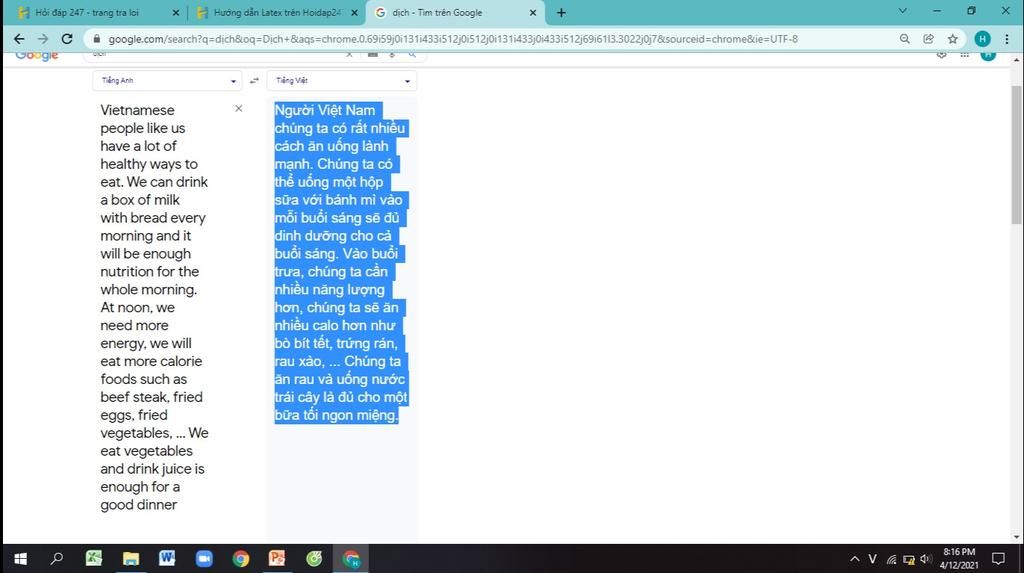Clear the English source text
The width and height of the screenshot is (1024, 573).
pyautogui.click(x=238, y=108)
